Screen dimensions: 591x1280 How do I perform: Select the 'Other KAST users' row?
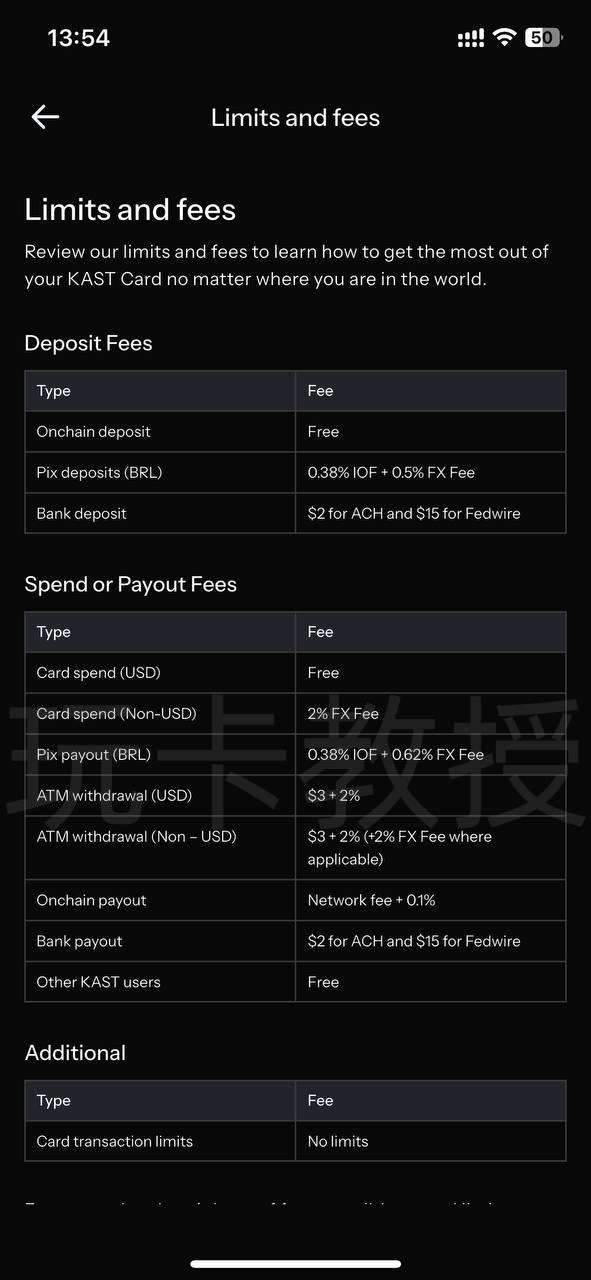(295, 982)
